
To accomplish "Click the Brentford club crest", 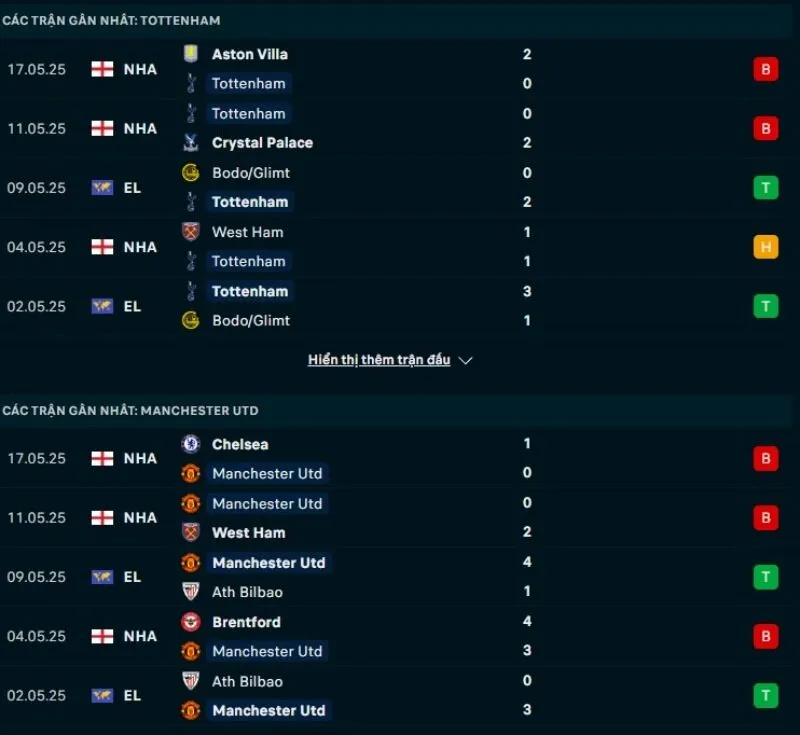I will coord(191,622).
